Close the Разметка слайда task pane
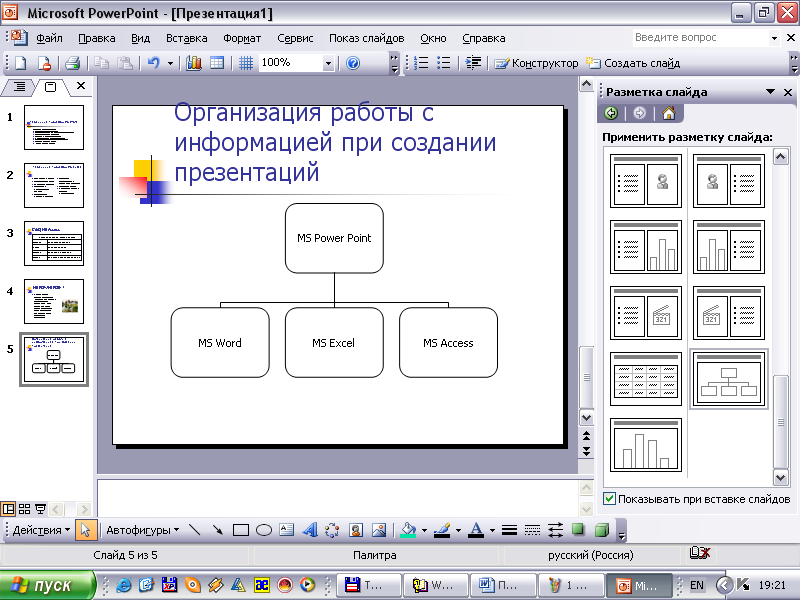The height and width of the screenshot is (600, 800). (x=788, y=92)
